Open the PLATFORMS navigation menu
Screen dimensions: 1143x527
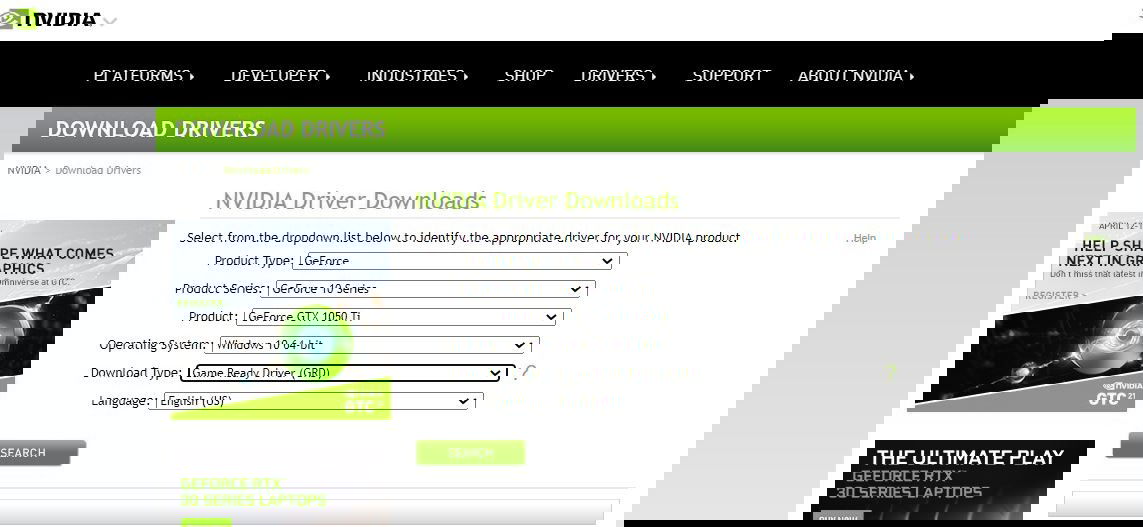(x=141, y=76)
